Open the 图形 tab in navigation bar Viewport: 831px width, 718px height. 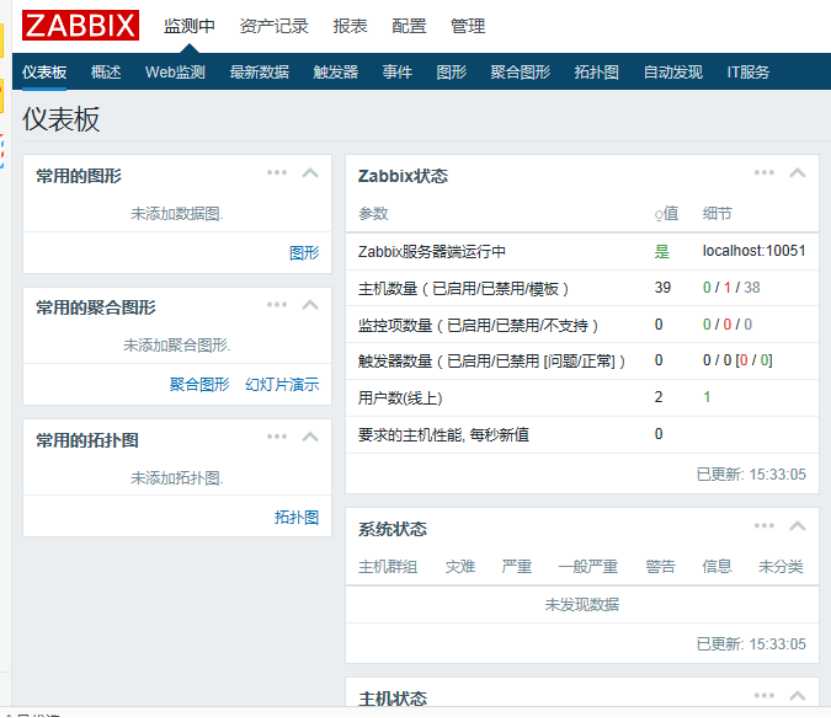point(452,72)
